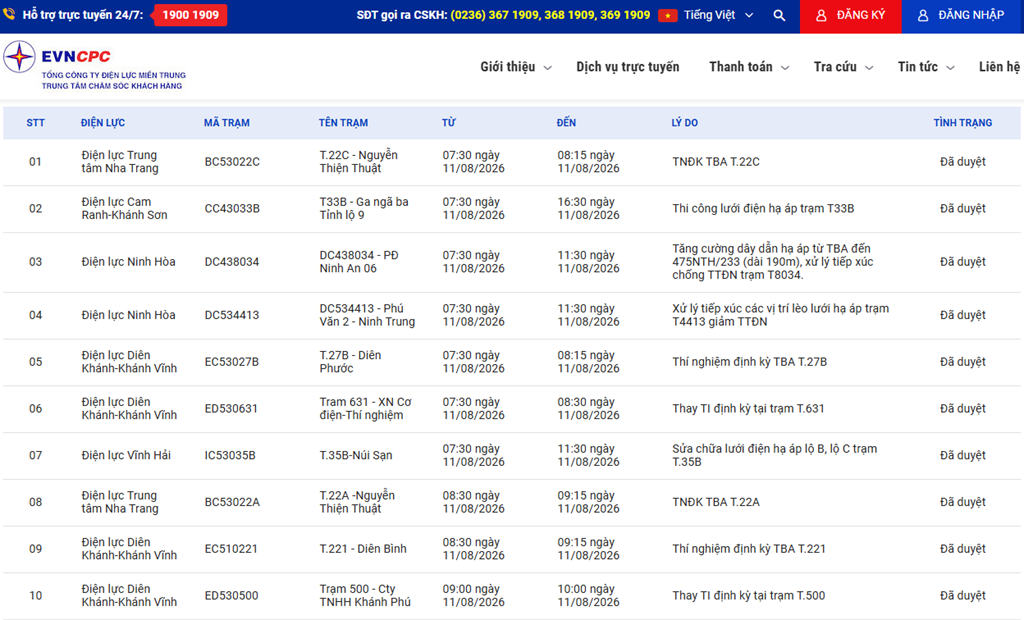Click end time 16:30 ngày 11/08/2026
Screen dimensions: 1024x620
[588, 209]
